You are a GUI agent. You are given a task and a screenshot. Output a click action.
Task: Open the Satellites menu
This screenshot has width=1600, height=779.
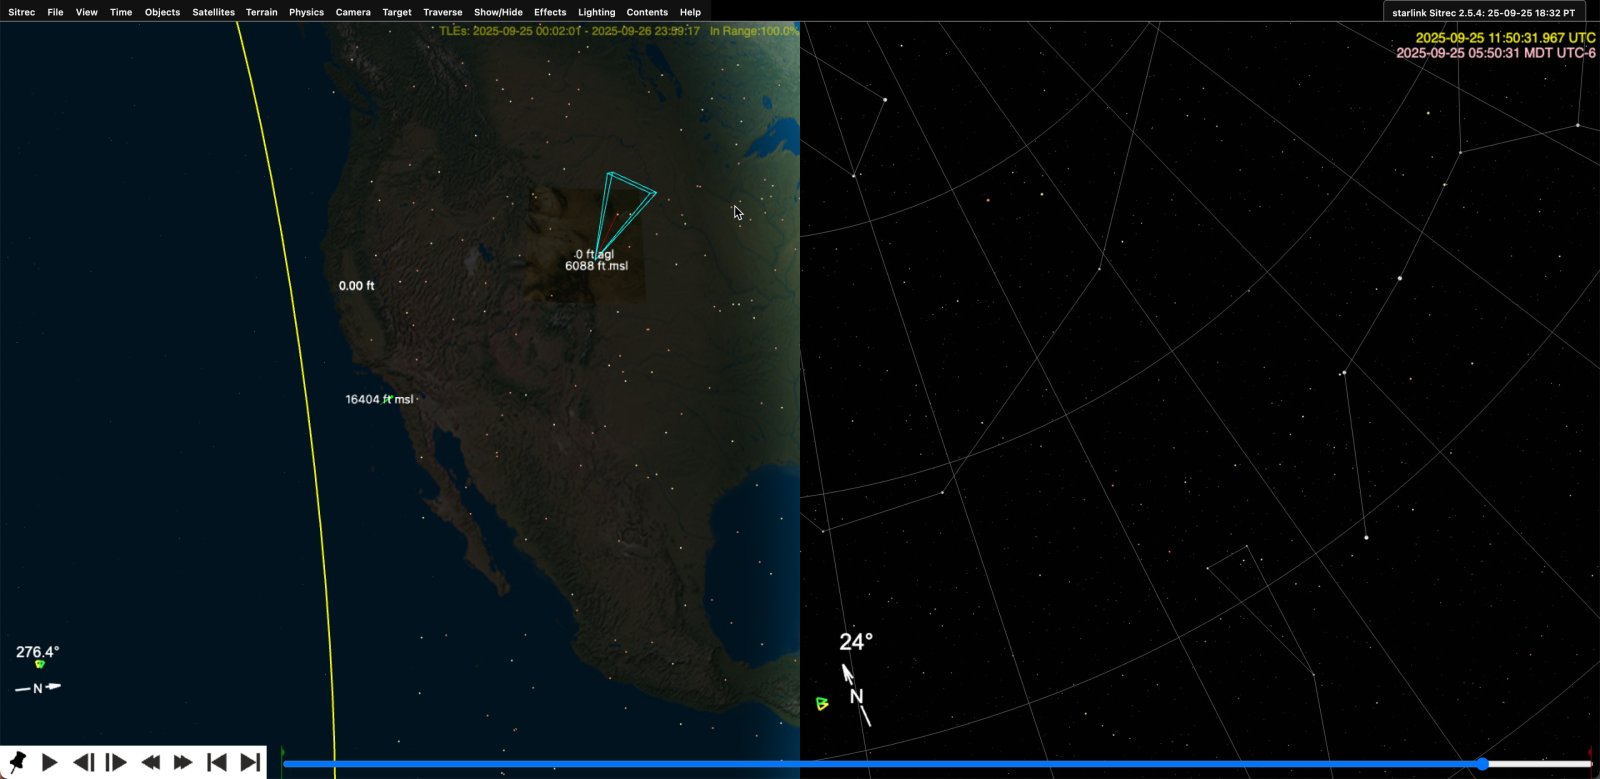(213, 12)
